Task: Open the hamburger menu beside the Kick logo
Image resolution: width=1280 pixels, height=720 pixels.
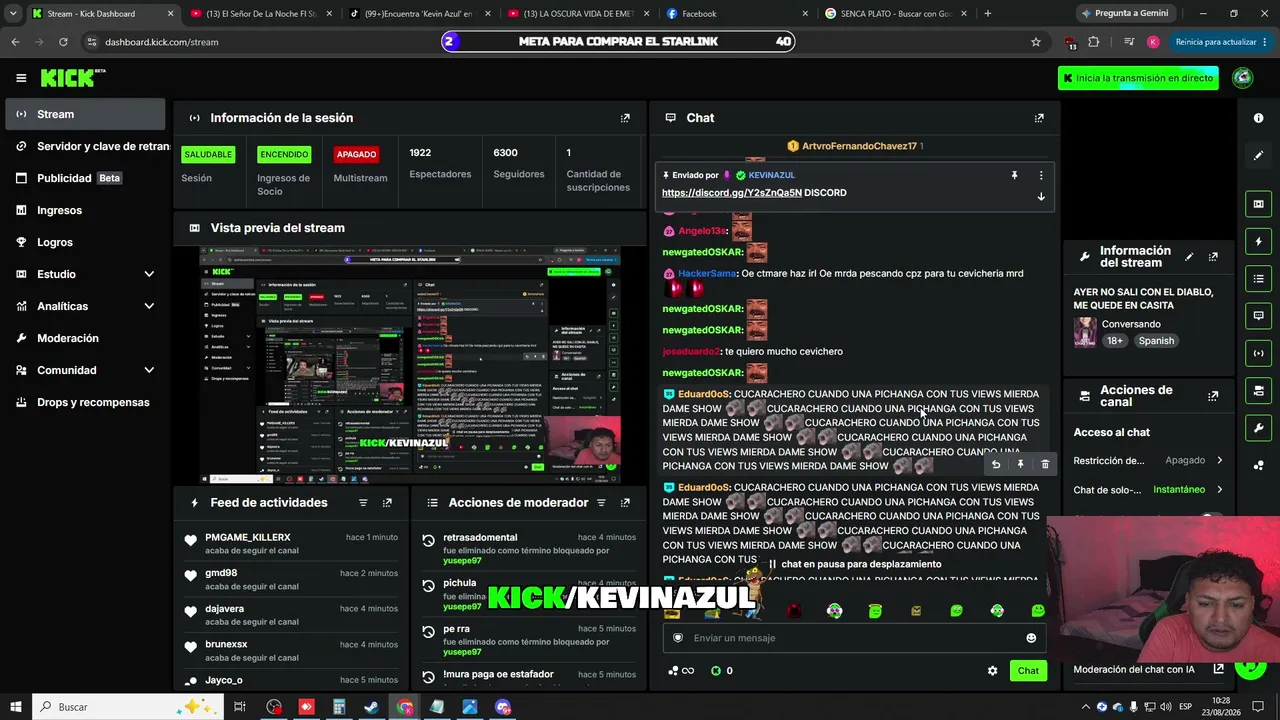Action: [21, 78]
